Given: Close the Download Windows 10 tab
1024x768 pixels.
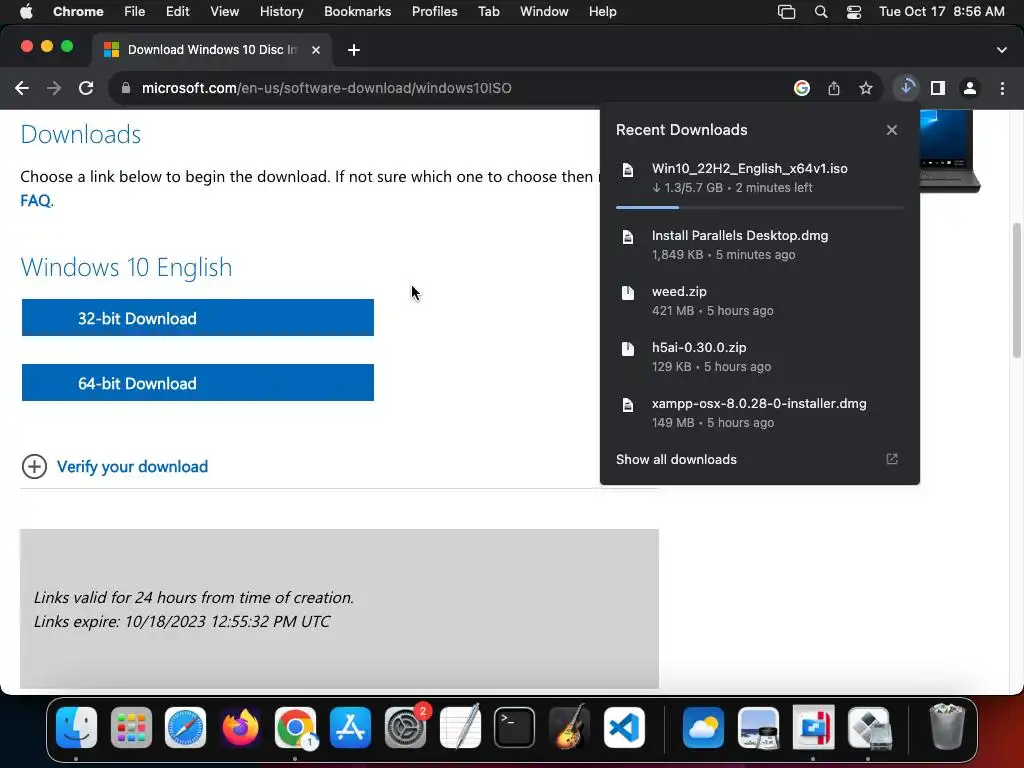Looking at the screenshot, I should [x=316, y=50].
